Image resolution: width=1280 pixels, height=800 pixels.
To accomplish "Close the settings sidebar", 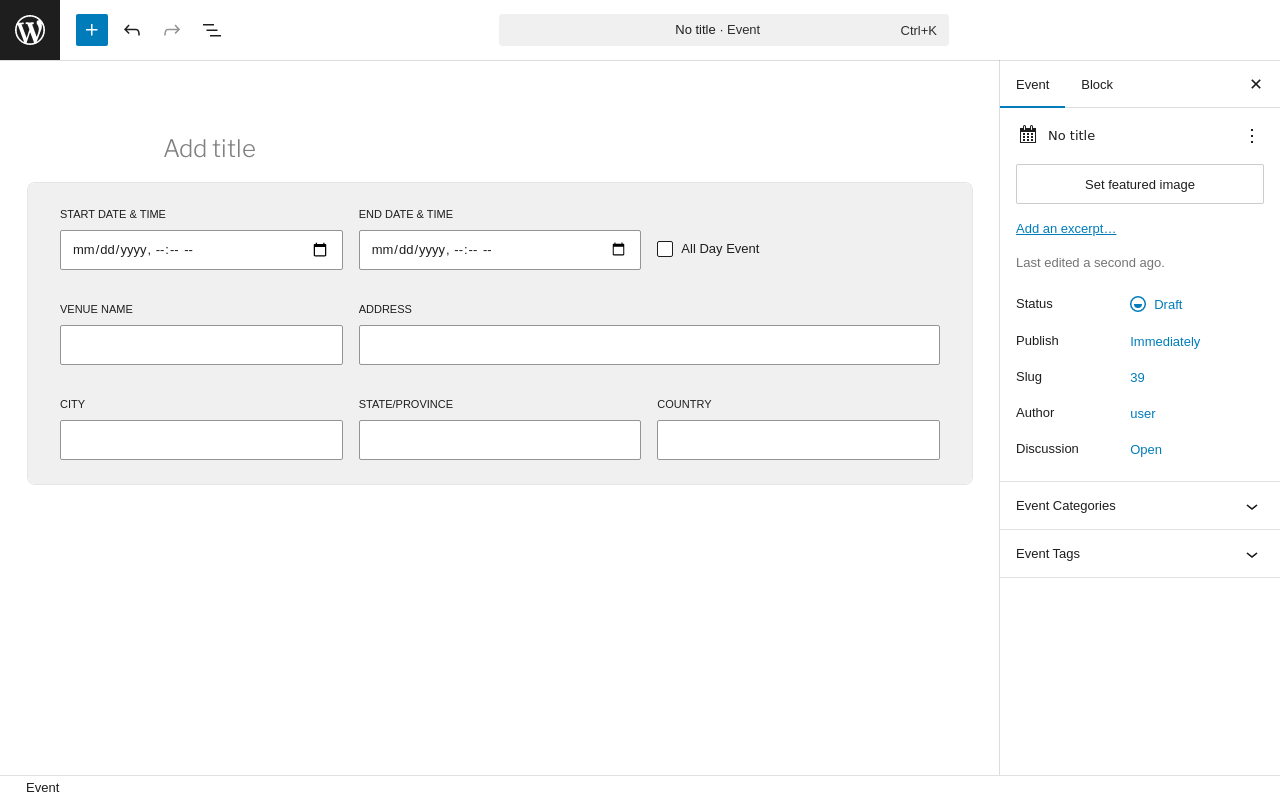I will (x=1256, y=84).
